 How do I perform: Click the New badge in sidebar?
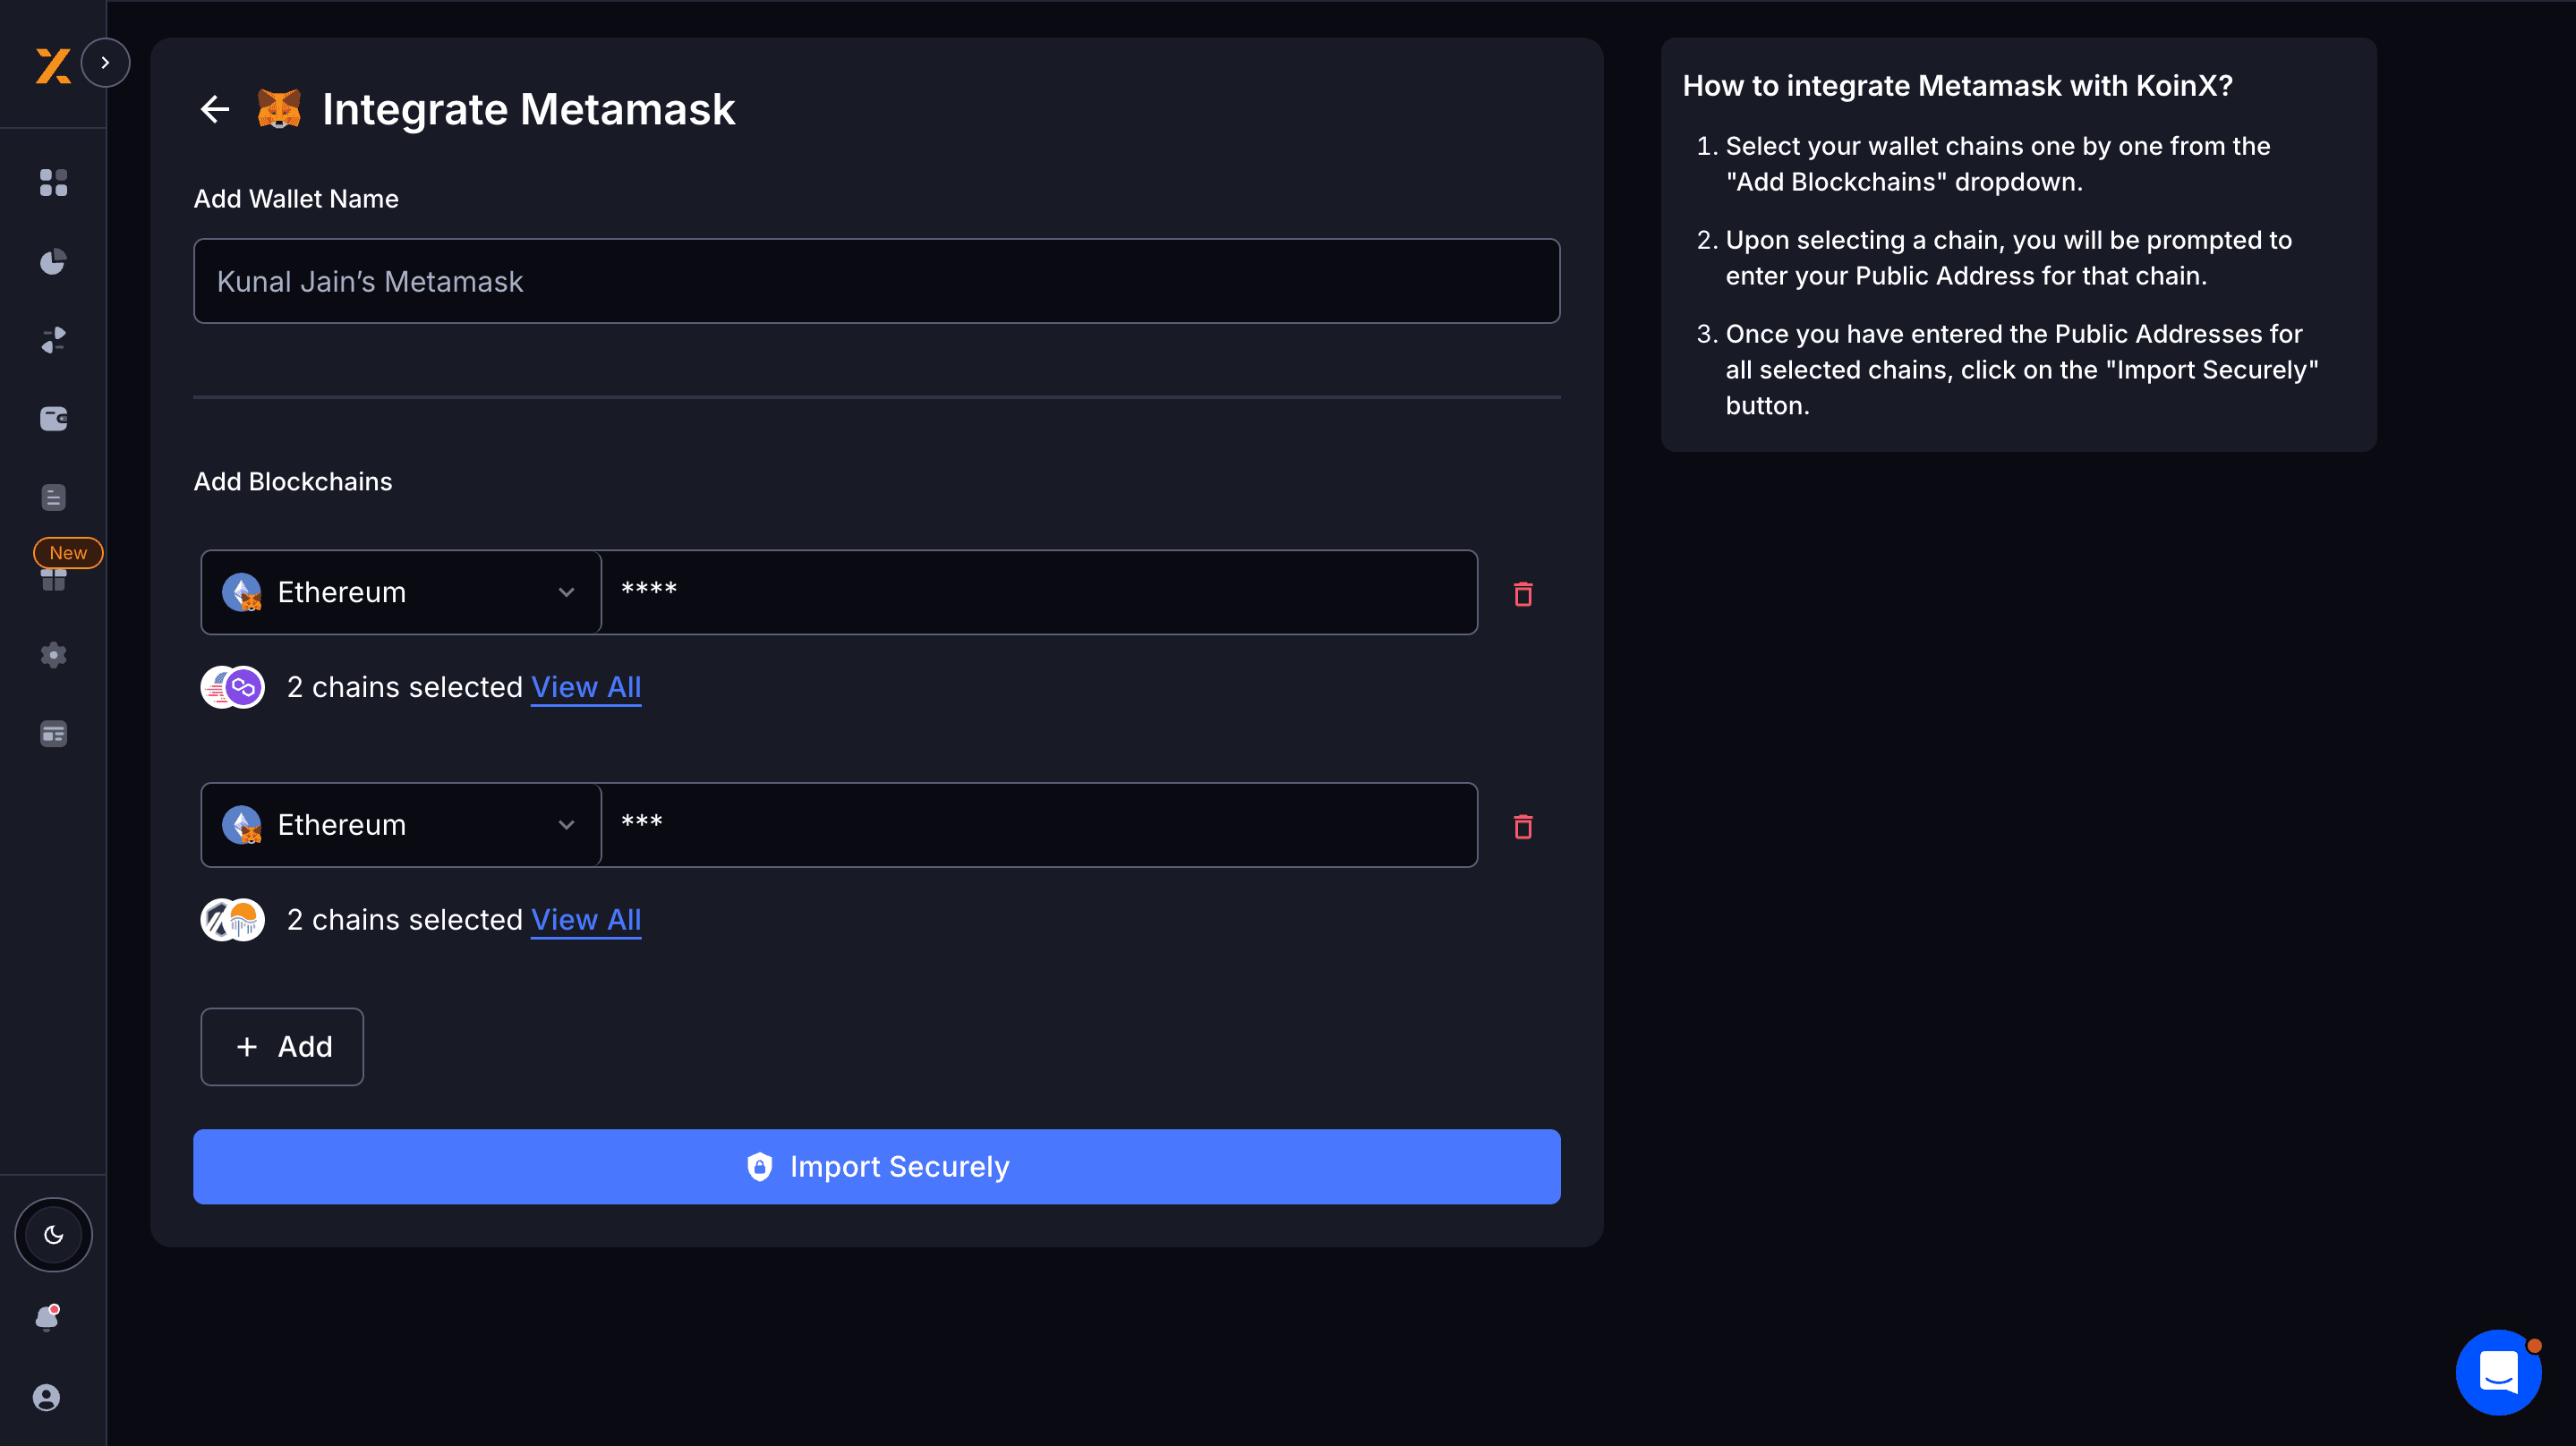point(68,553)
